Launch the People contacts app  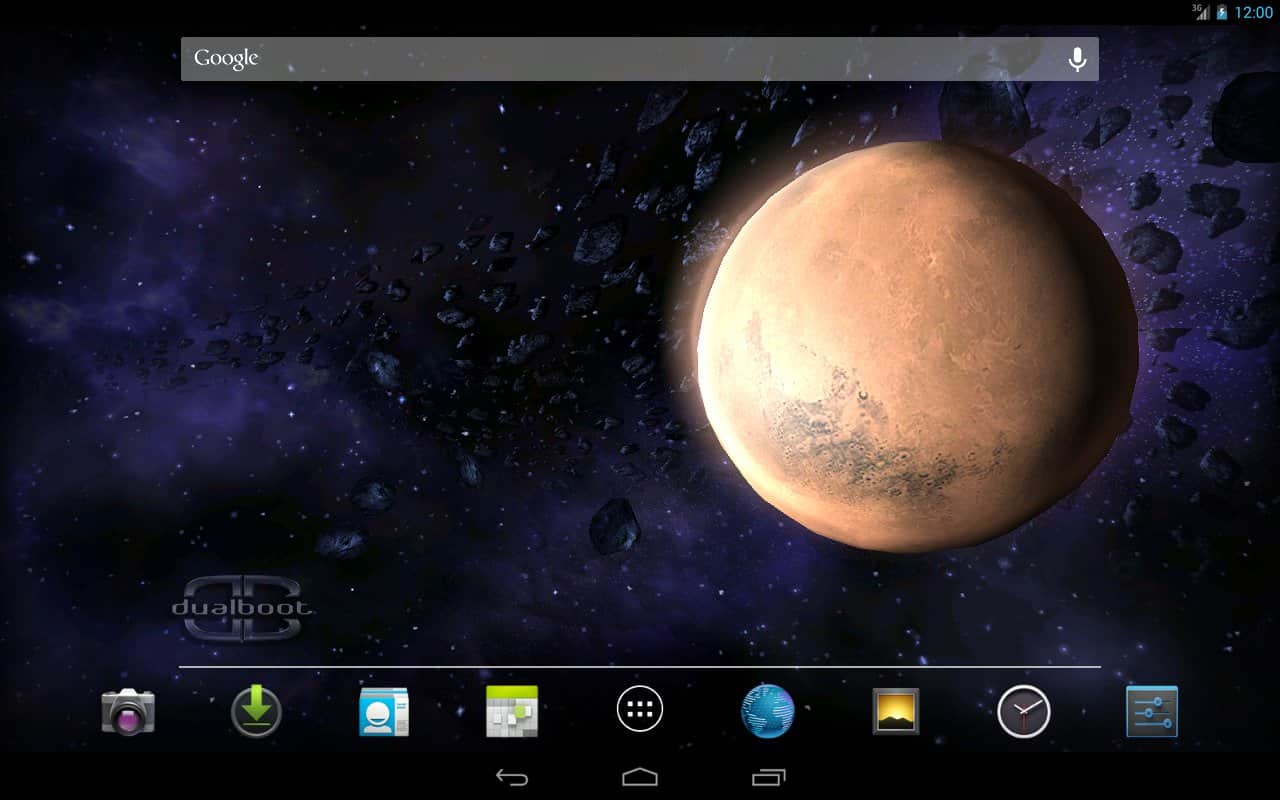pos(384,712)
